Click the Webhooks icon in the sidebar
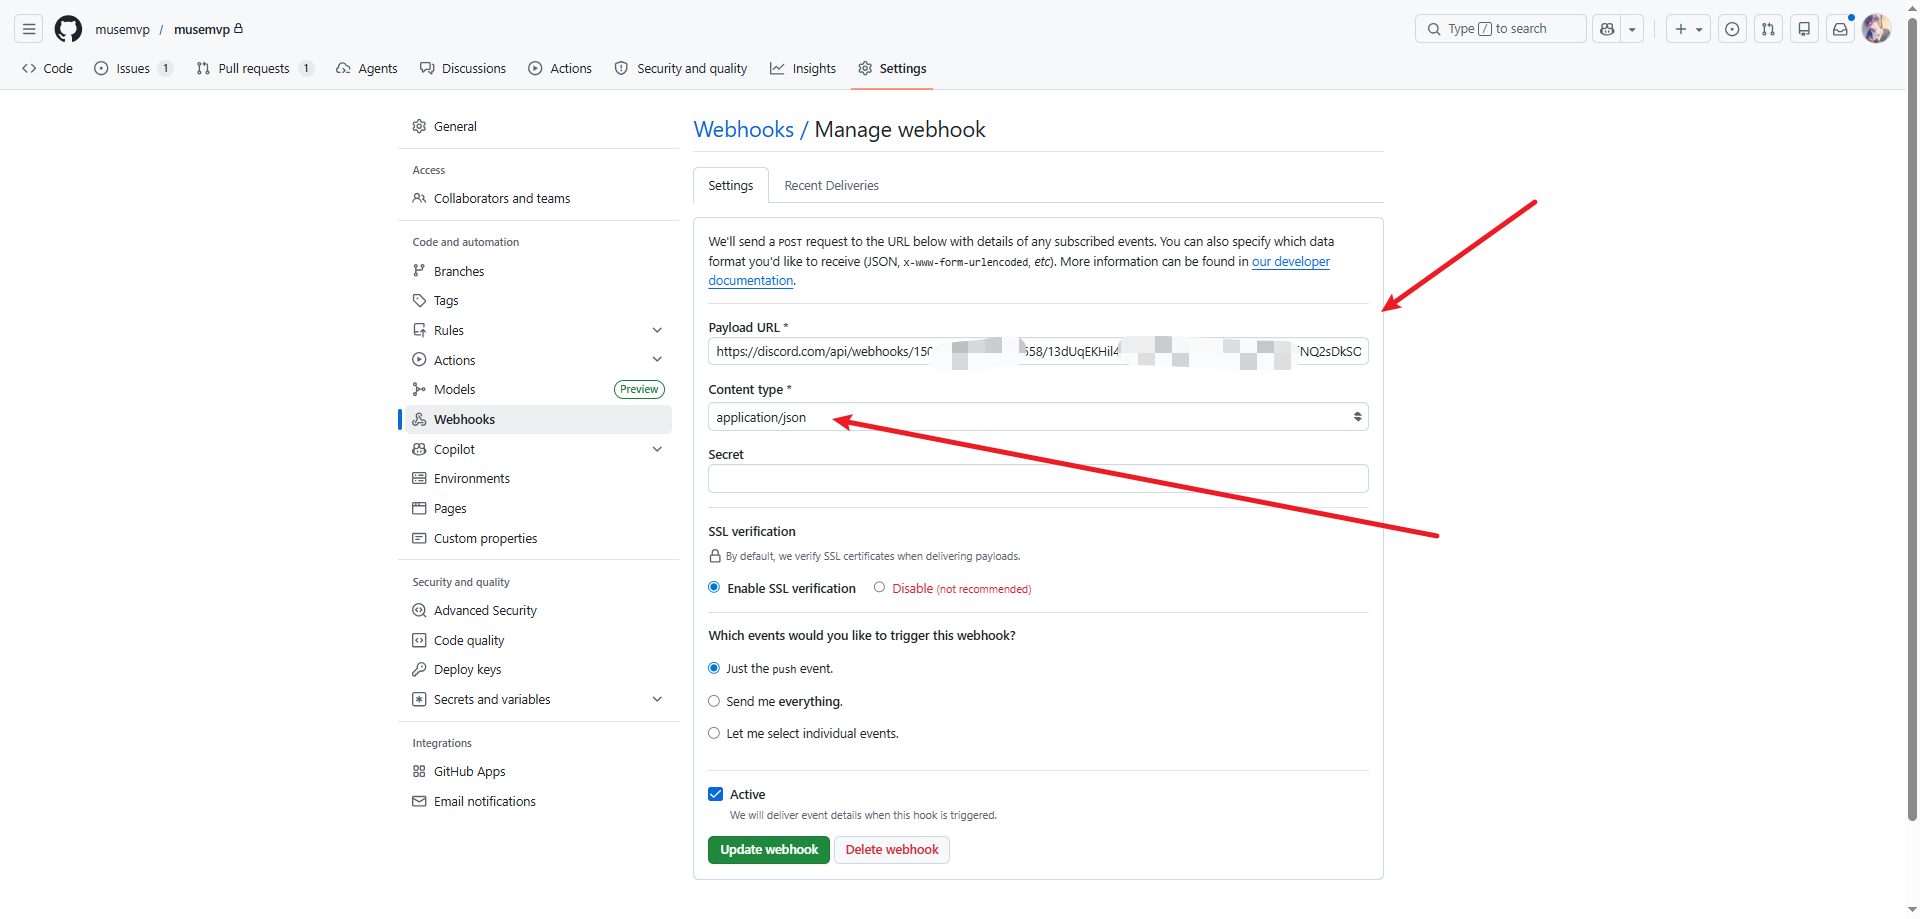This screenshot has width=1920, height=919. [x=419, y=420]
